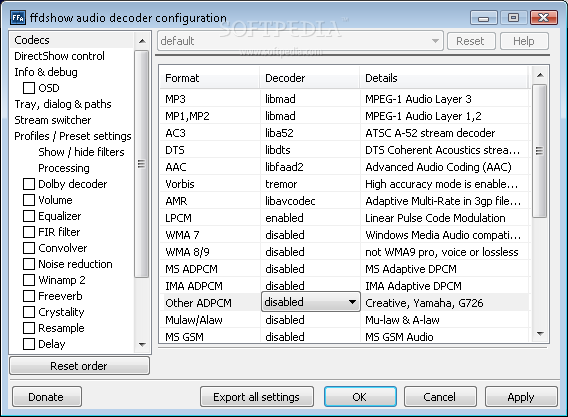Screen dimensions: 568x417
Task: Click 'Linear Pulse Code Modulation' details
Action: (x=435, y=218)
